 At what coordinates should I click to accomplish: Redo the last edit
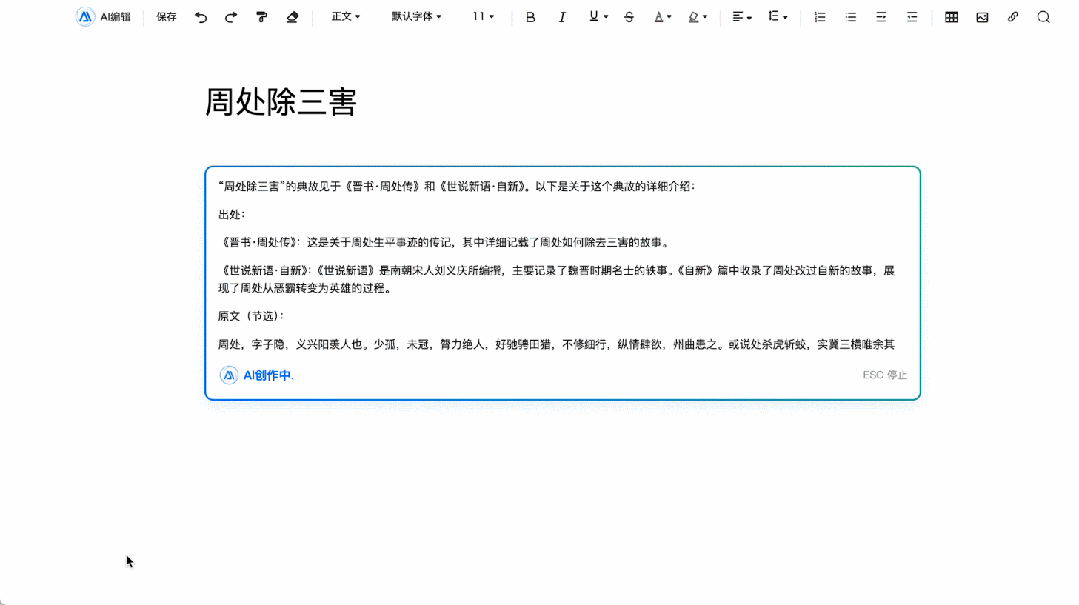coord(230,17)
